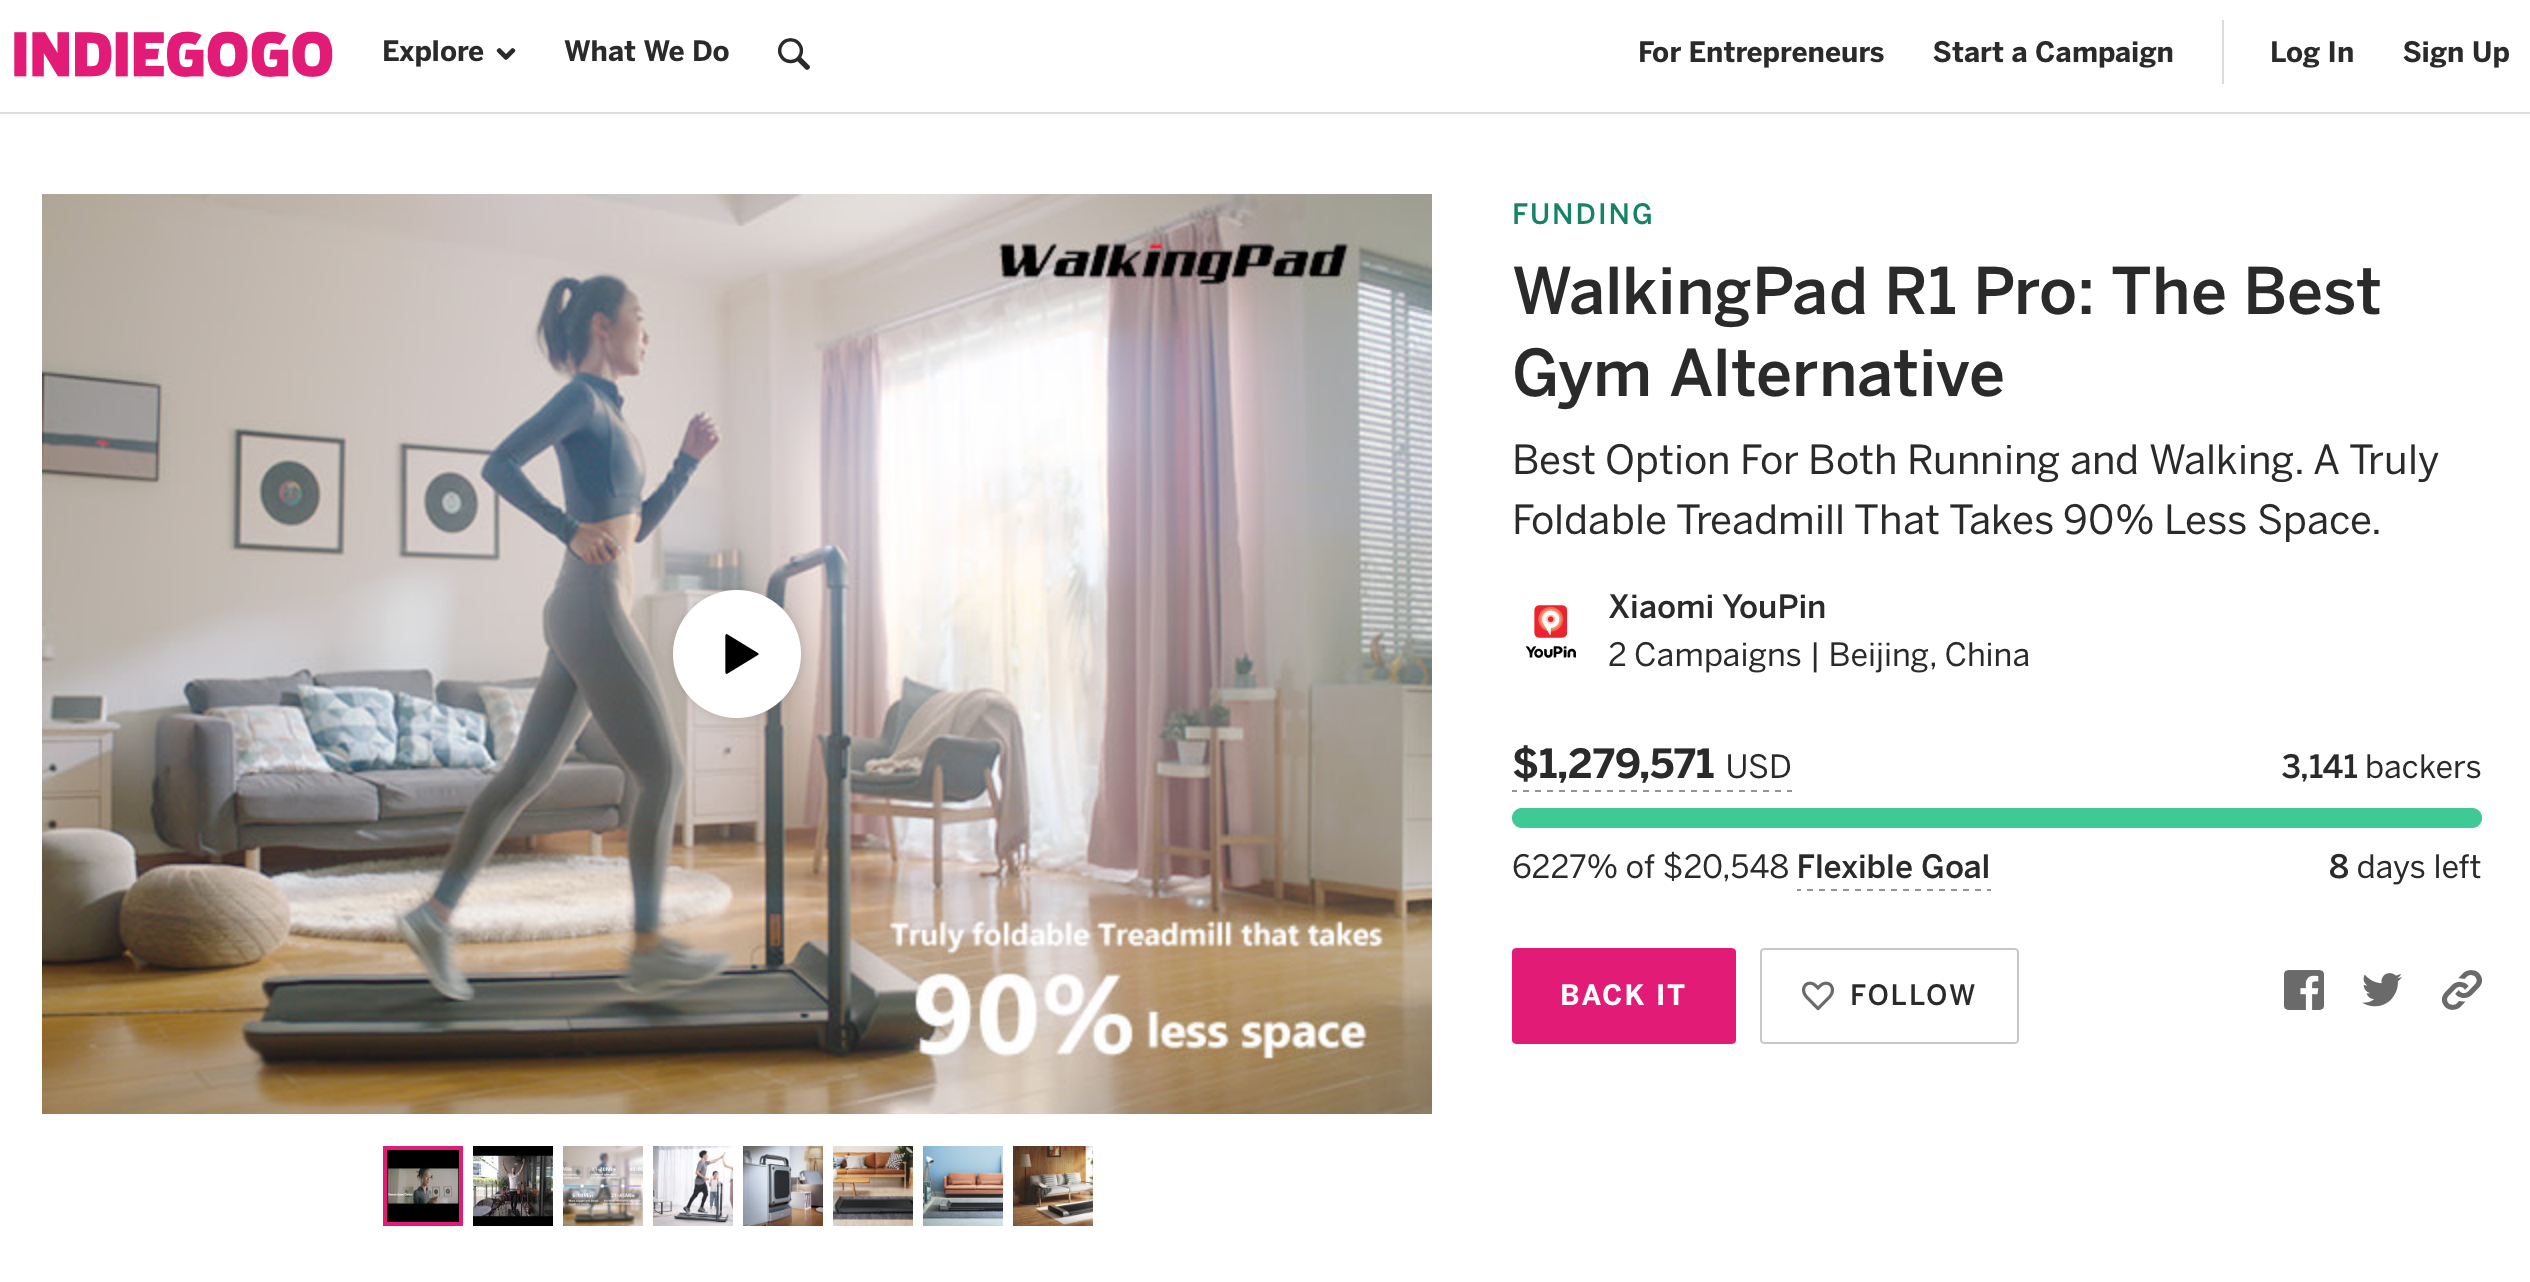Play the WalkingPad campaign video

(737, 652)
